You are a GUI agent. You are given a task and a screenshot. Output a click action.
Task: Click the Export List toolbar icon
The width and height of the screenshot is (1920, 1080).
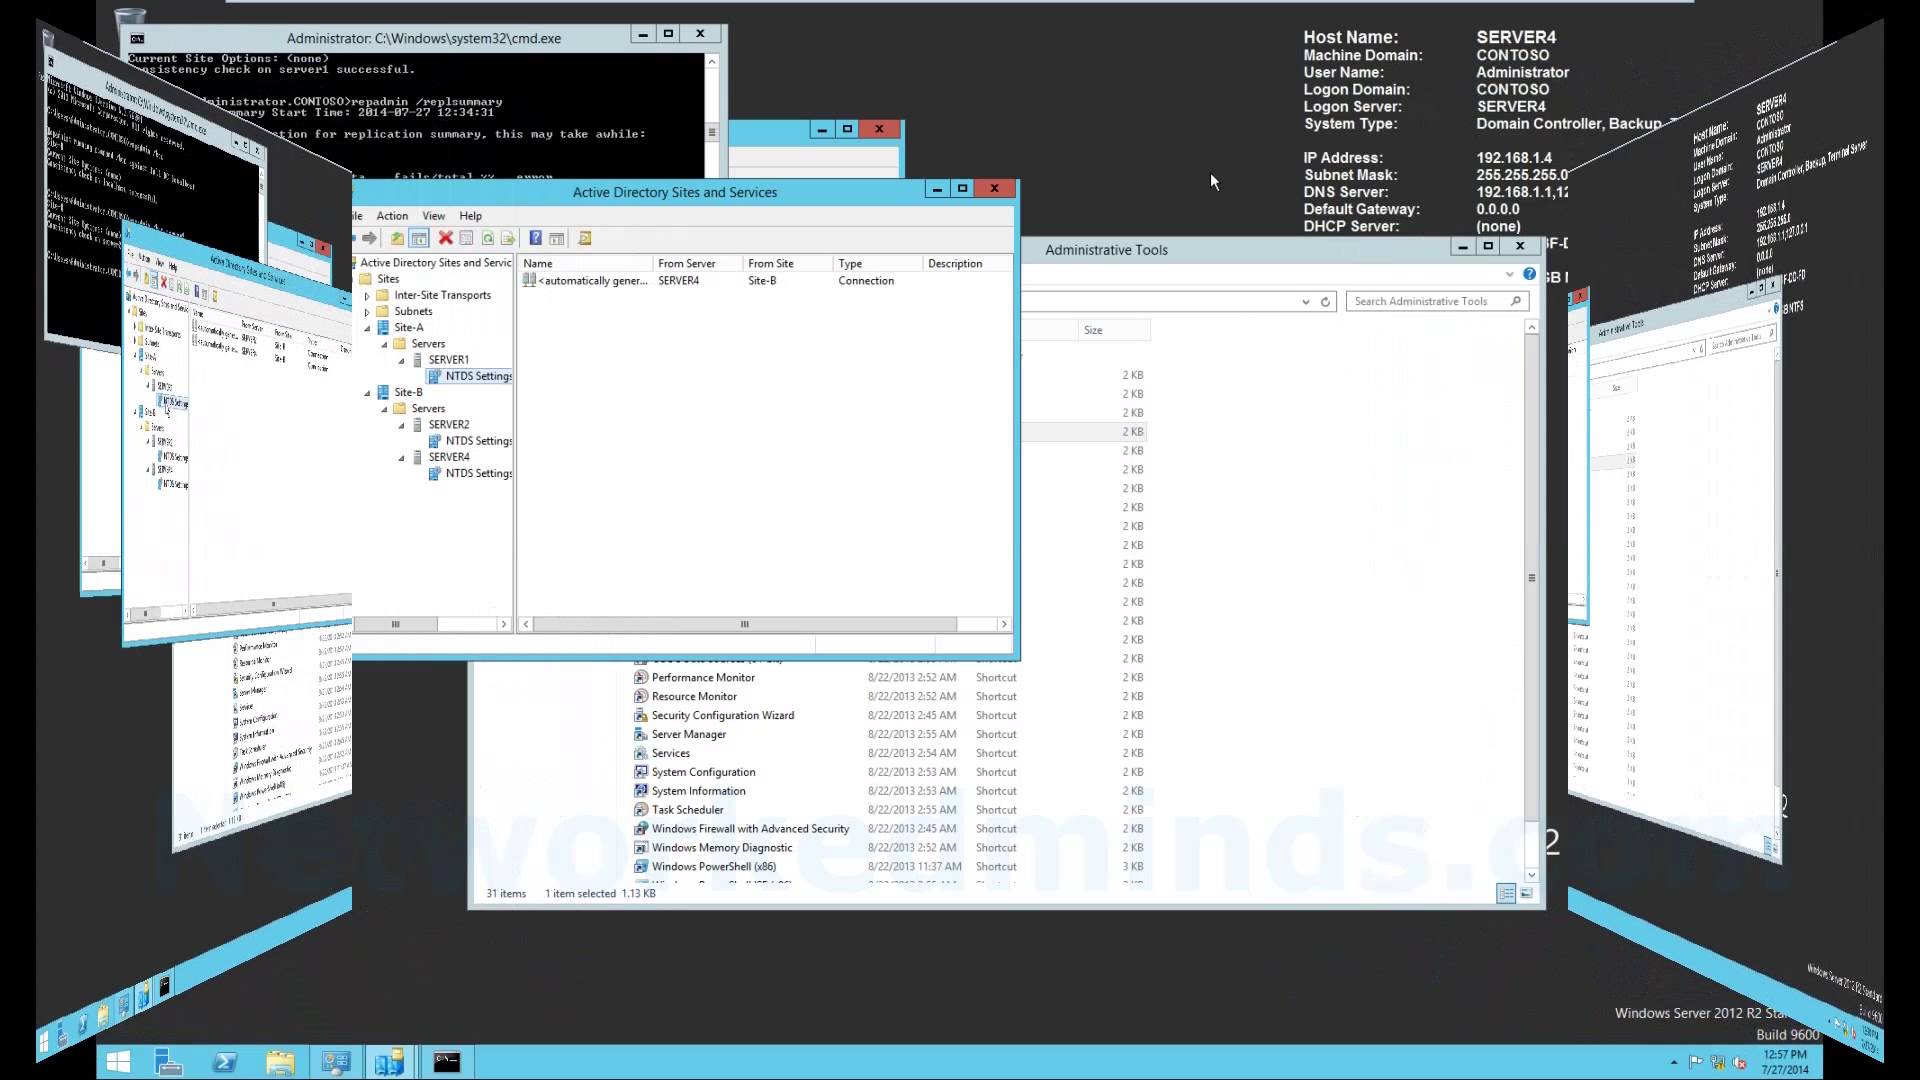point(508,238)
